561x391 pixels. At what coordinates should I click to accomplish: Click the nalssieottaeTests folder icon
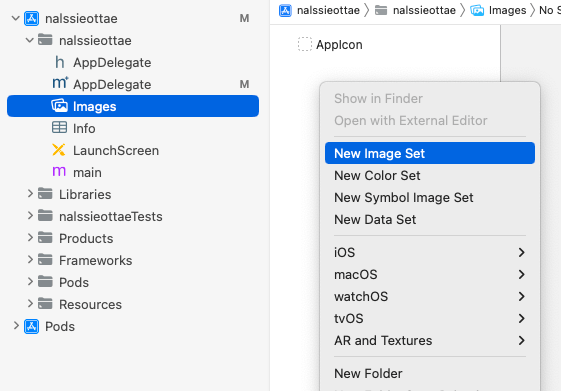(x=45, y=216)
